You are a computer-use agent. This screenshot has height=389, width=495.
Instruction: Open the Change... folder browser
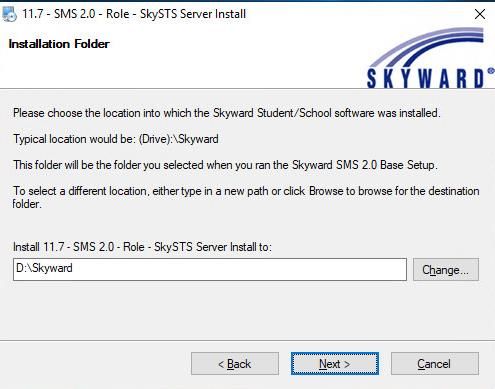point(446,269)
